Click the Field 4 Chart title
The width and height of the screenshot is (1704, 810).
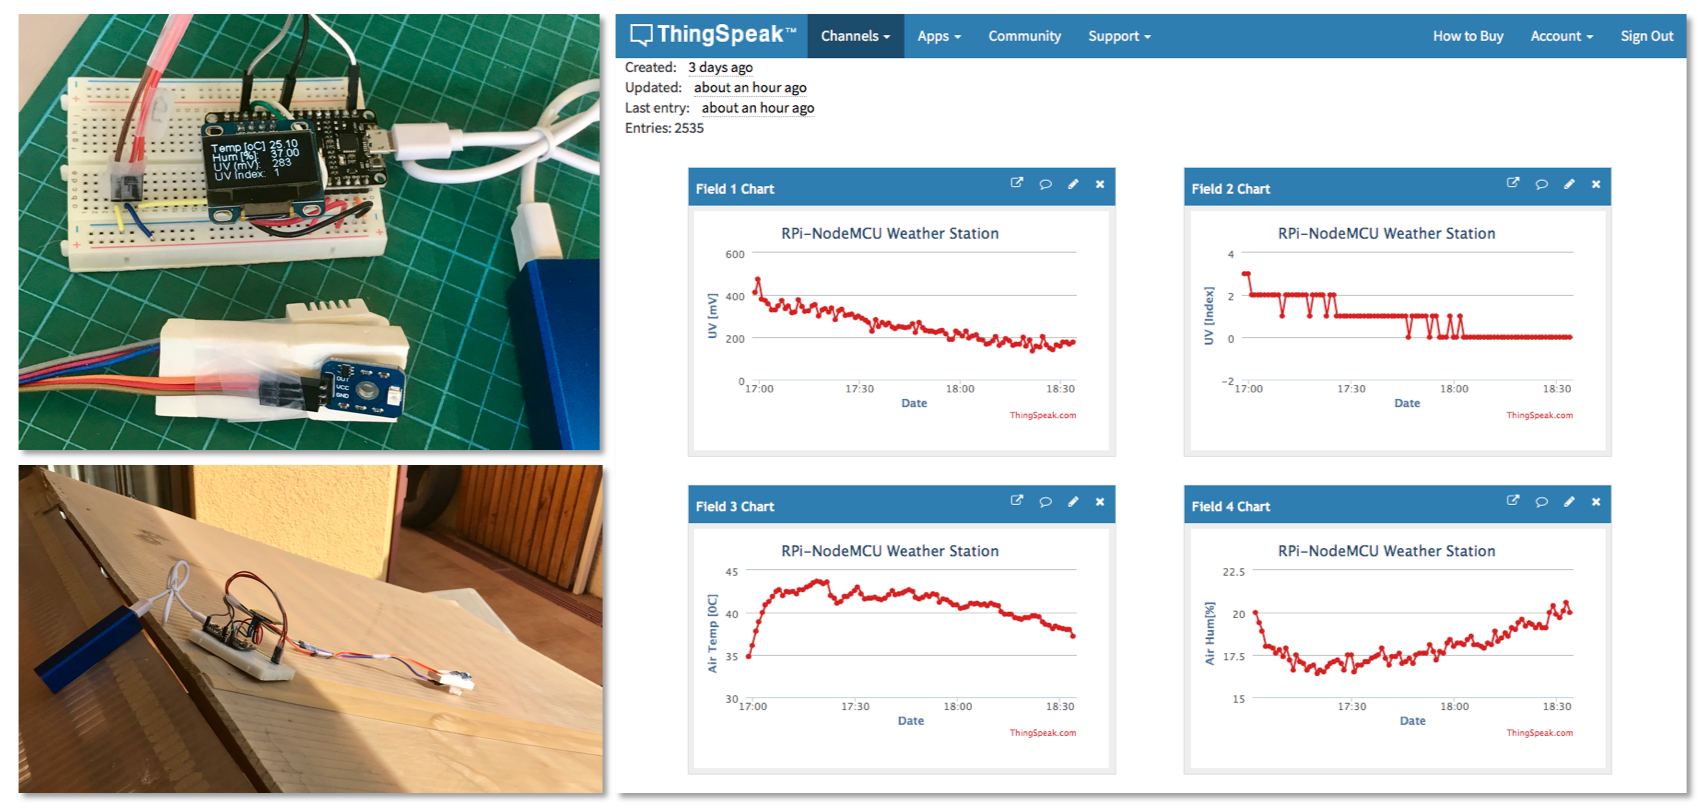pyautogui.click(x=1231, y=506)
